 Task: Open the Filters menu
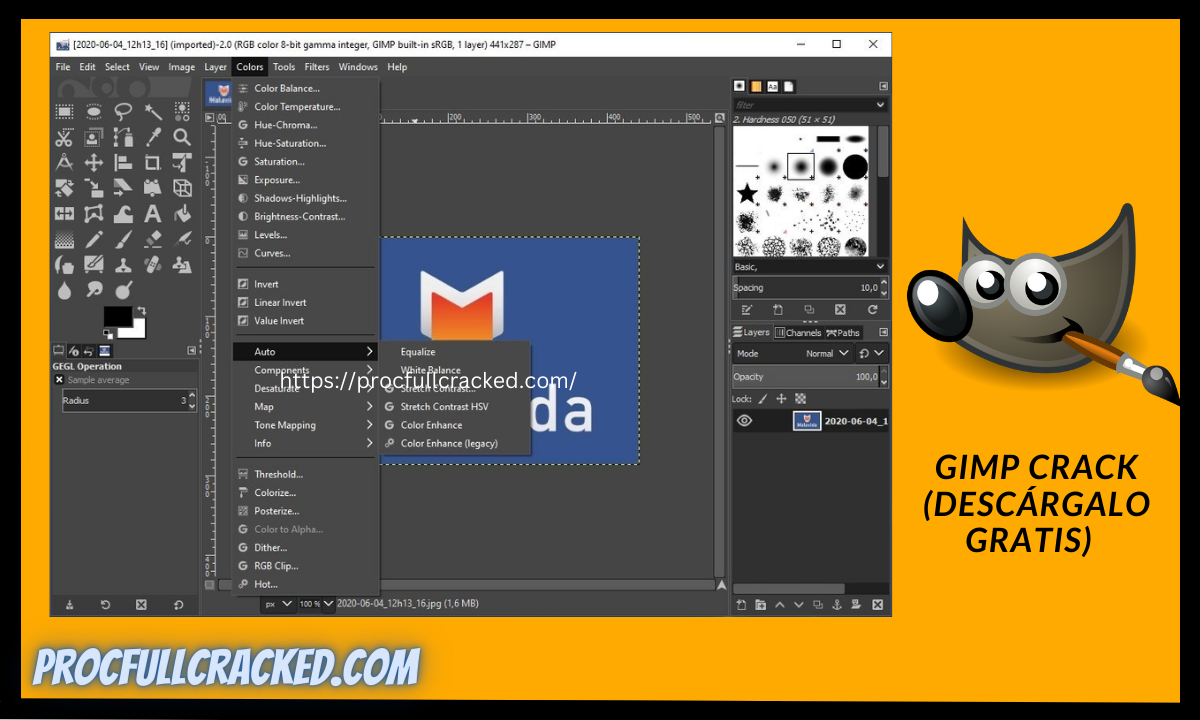pos(317,67)
